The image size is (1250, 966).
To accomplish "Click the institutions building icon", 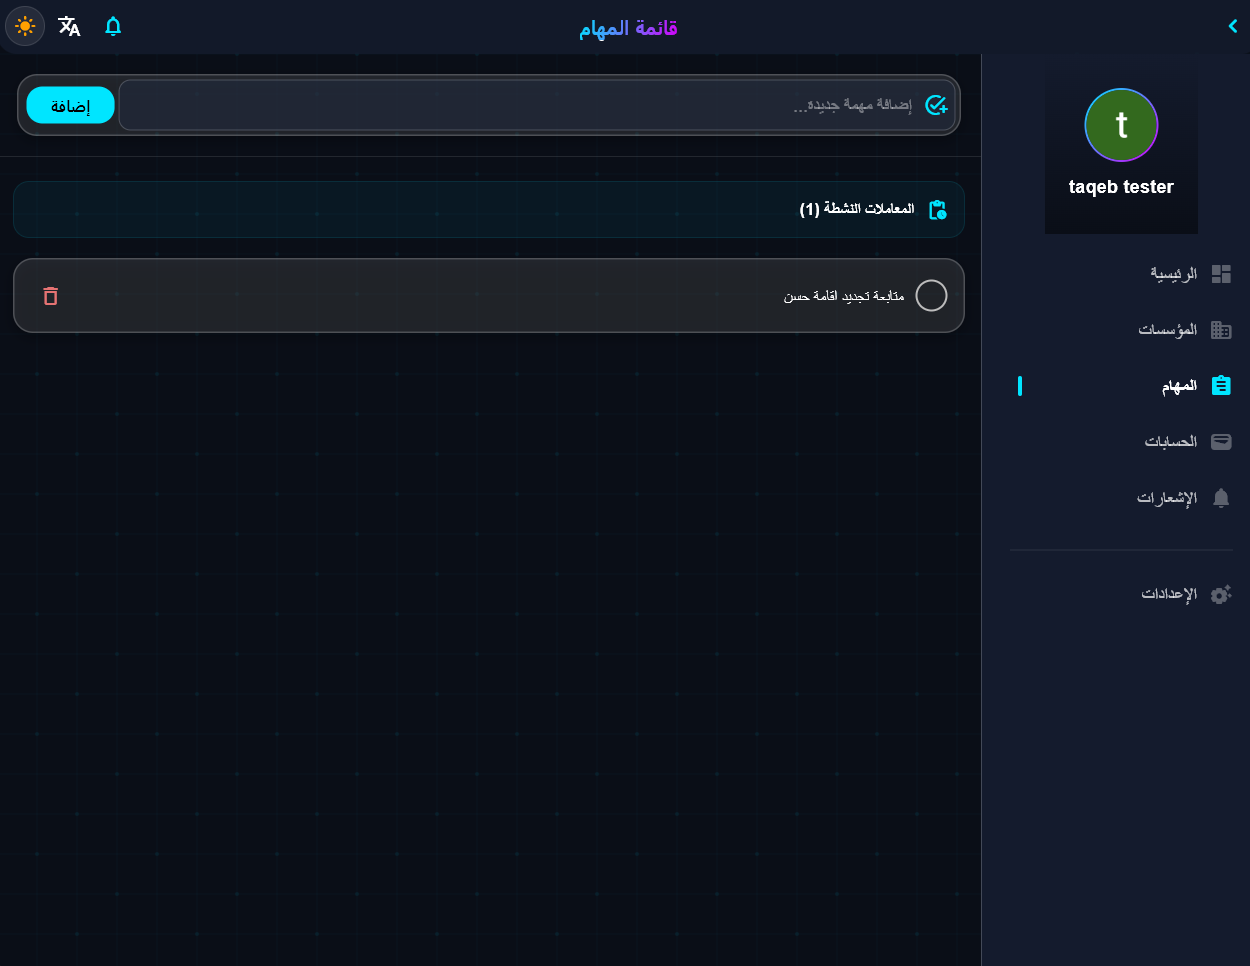I will click(1221, 330).
